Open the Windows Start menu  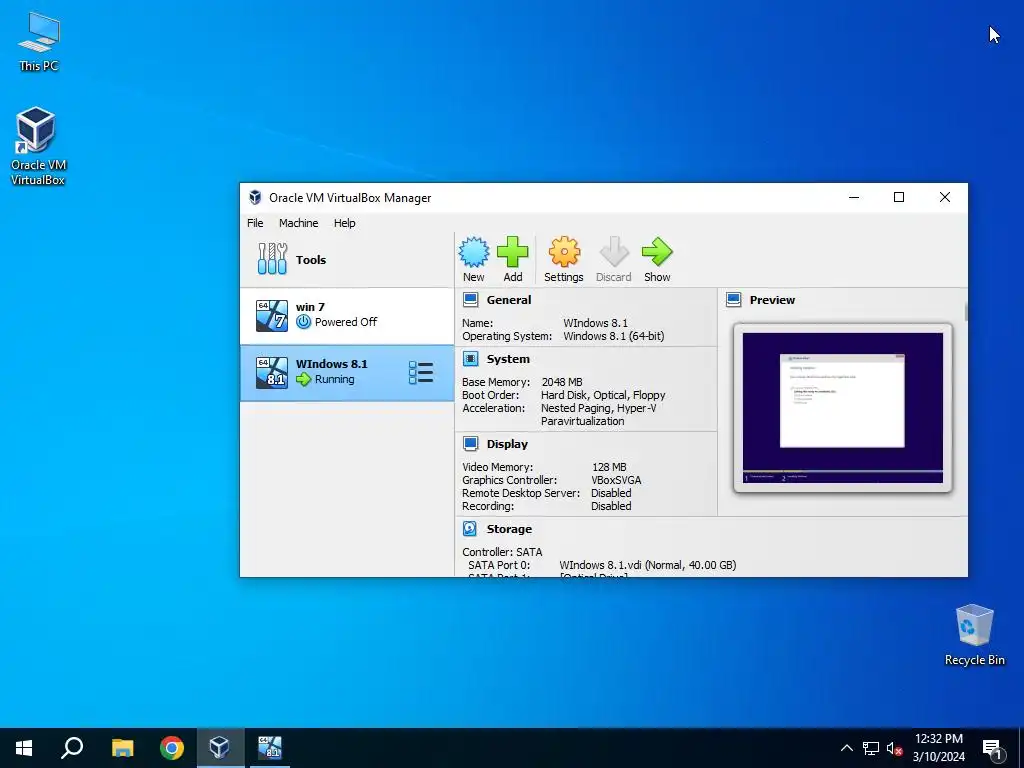[x=24, y=748]
